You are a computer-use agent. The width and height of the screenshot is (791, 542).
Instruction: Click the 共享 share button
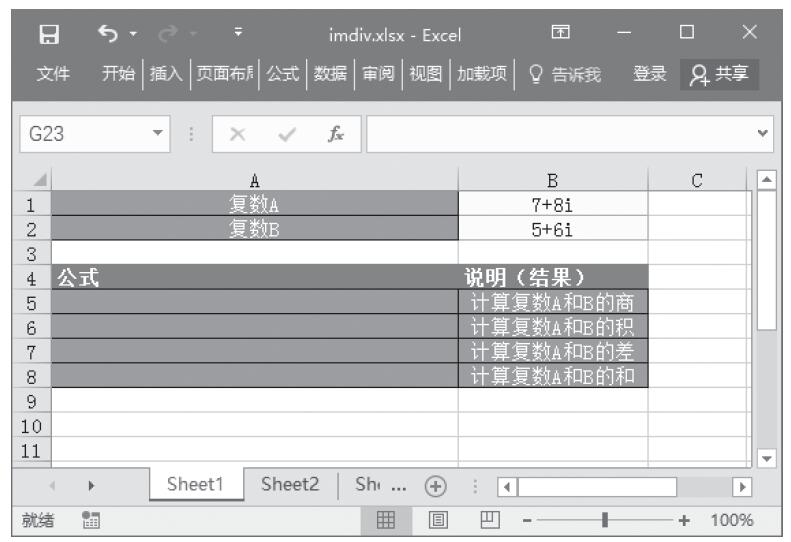tap(720, 73)
